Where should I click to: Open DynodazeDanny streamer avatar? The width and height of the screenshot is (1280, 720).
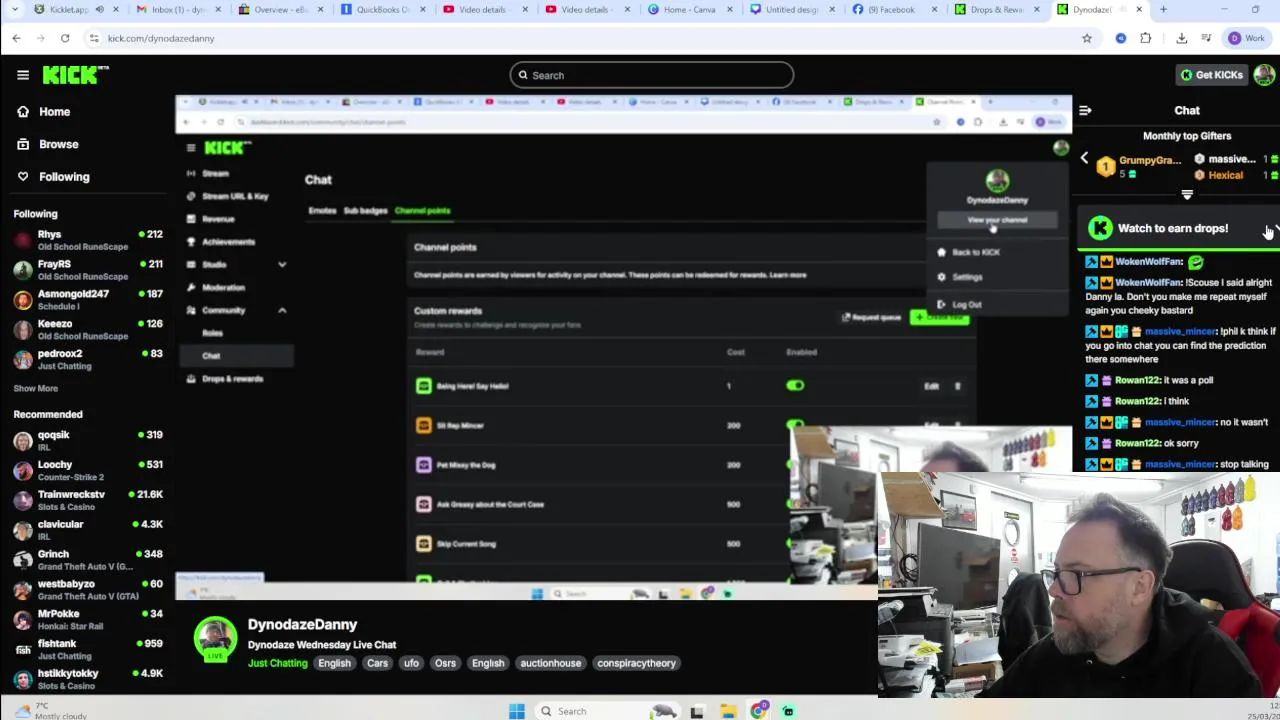tap(215, 639)
